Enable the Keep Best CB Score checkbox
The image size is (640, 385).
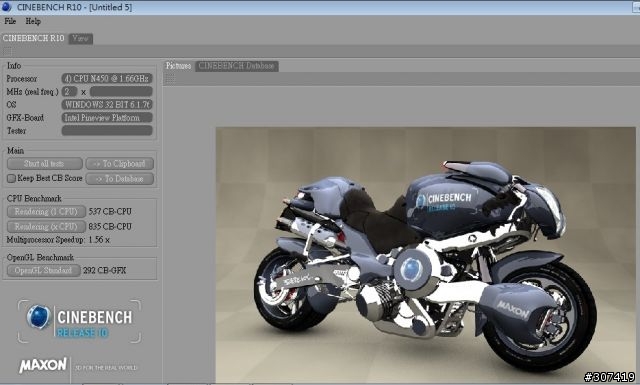[11, 178]
